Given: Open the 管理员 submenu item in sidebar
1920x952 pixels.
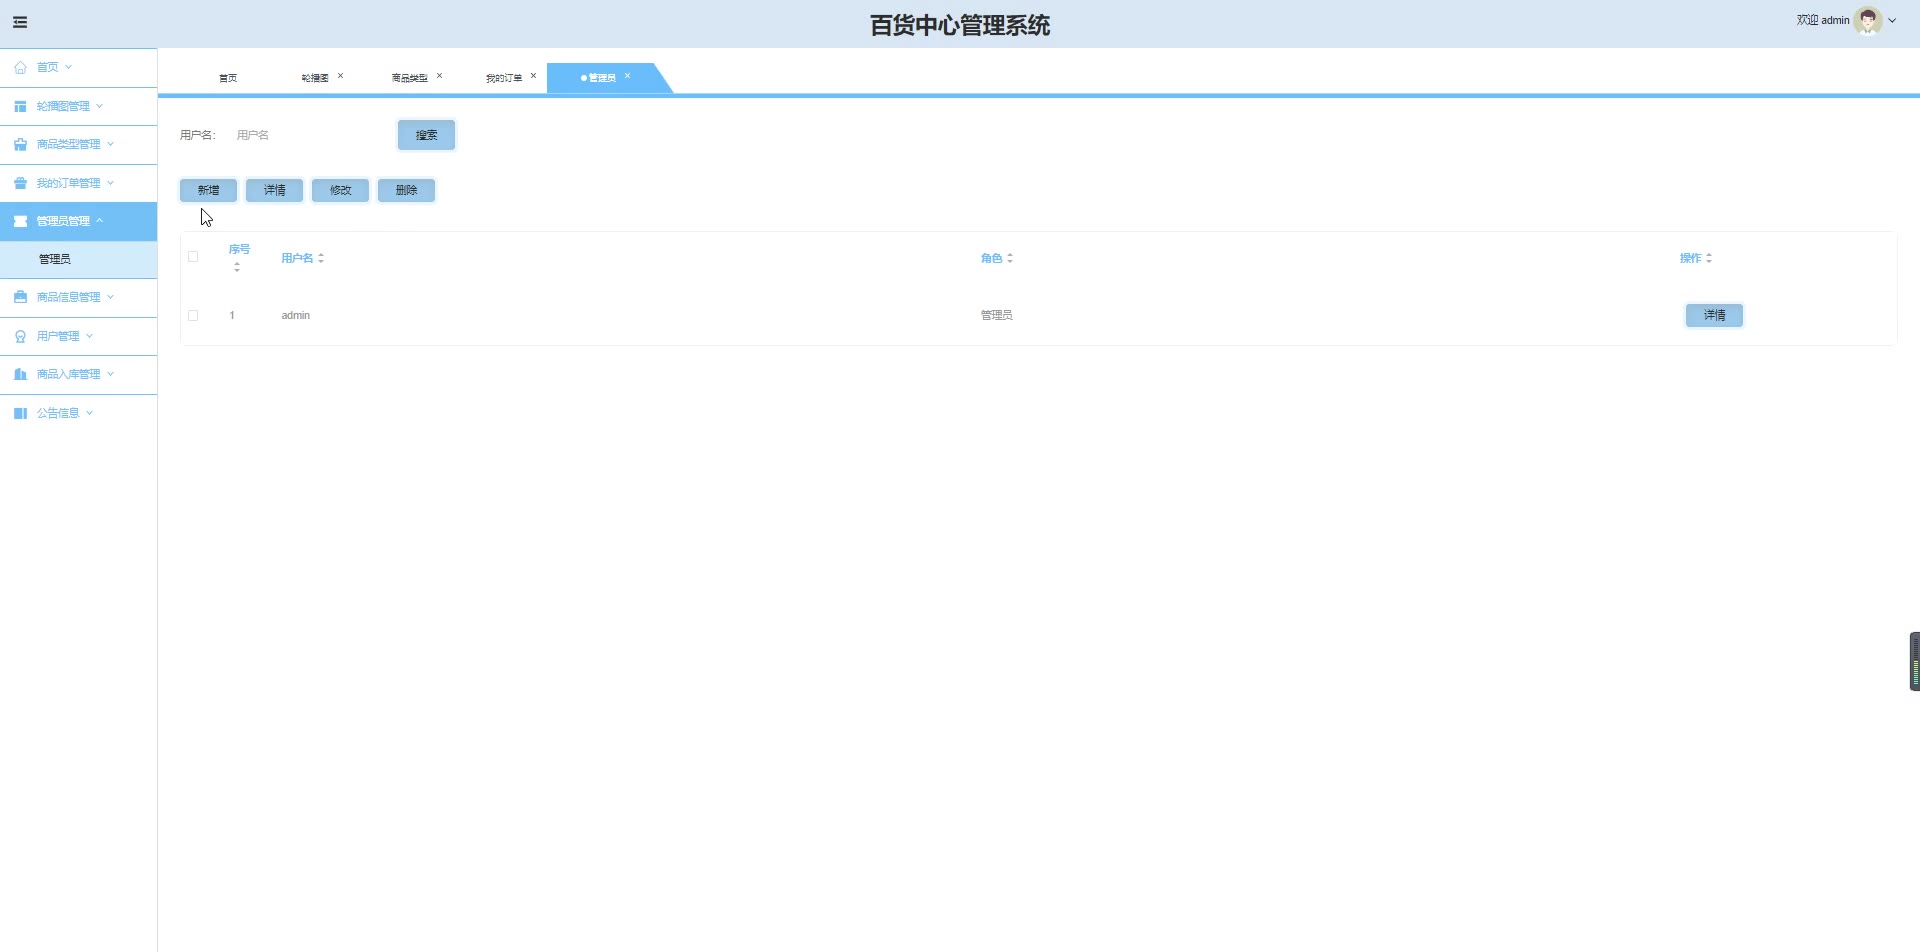Looking at the screenshot, I should (x=78, y=259).
